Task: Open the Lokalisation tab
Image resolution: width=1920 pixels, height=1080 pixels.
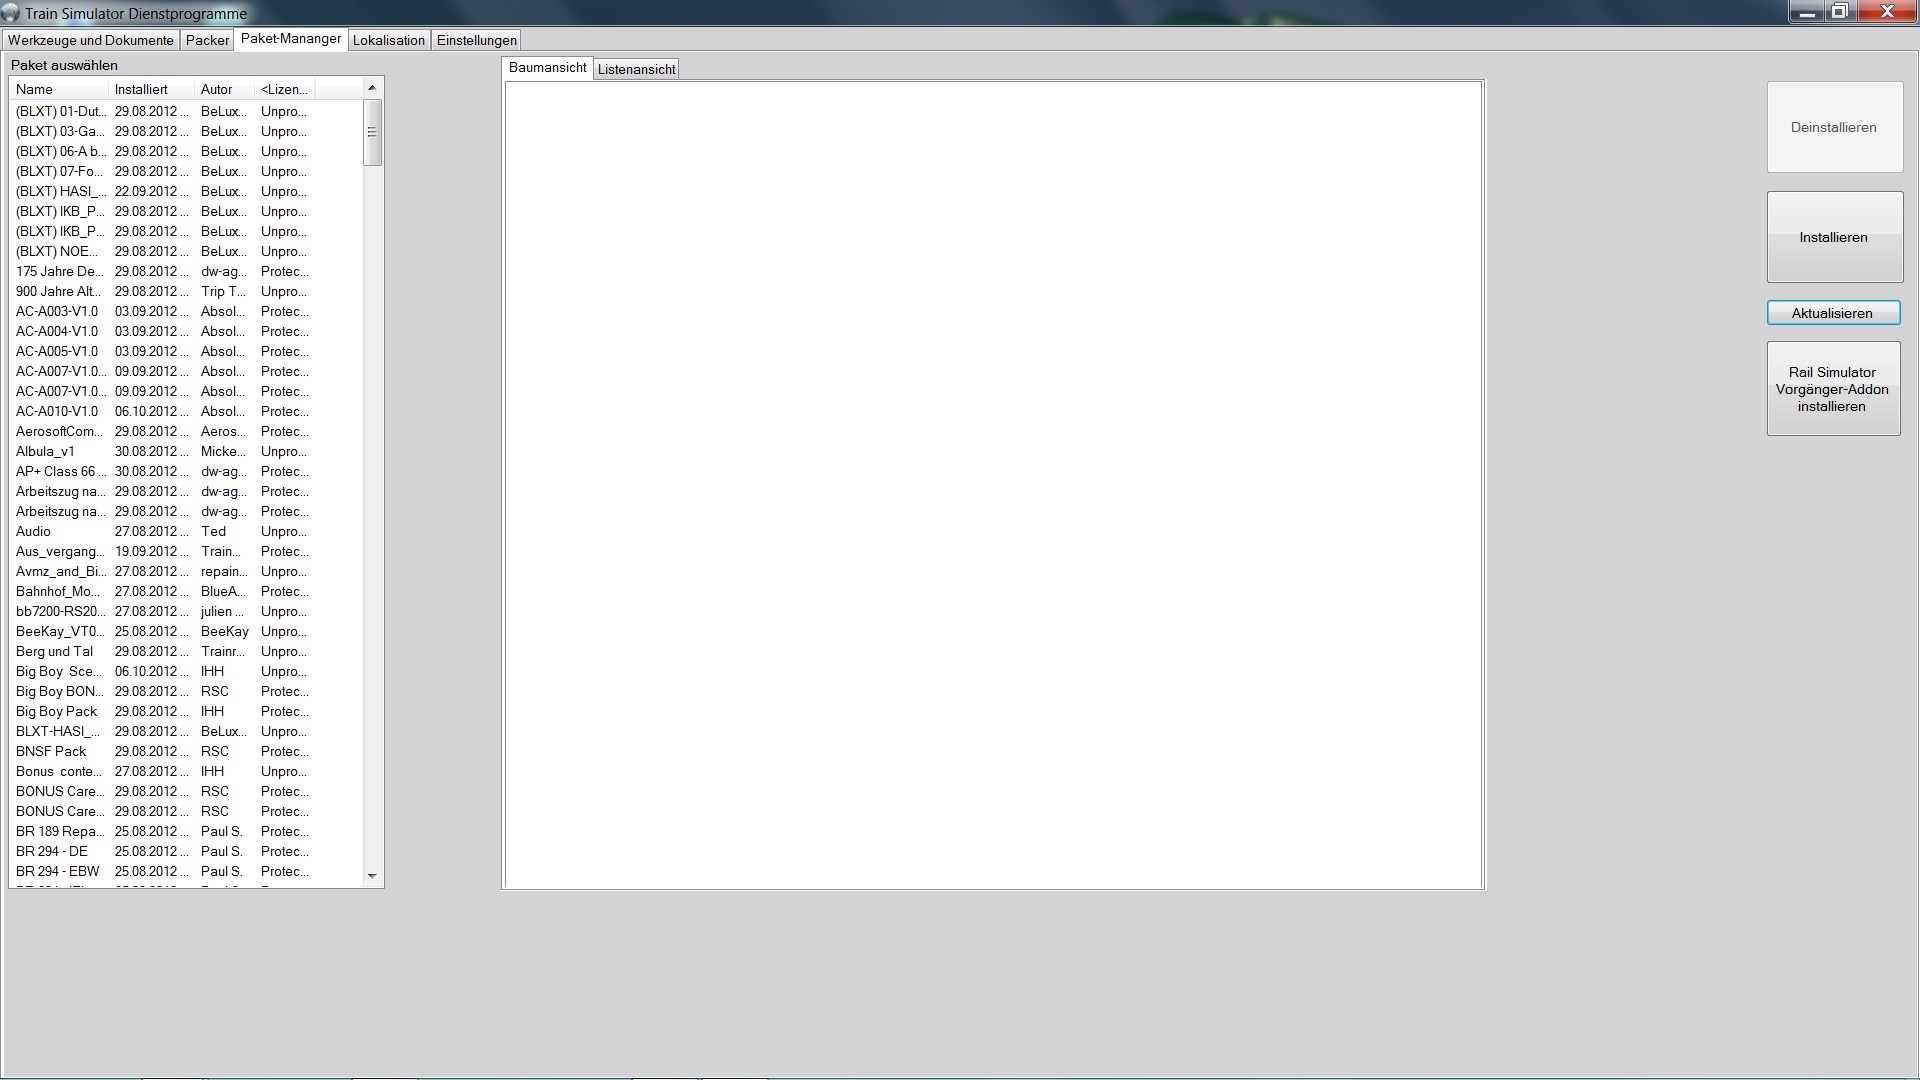Action: coord(388,40)
